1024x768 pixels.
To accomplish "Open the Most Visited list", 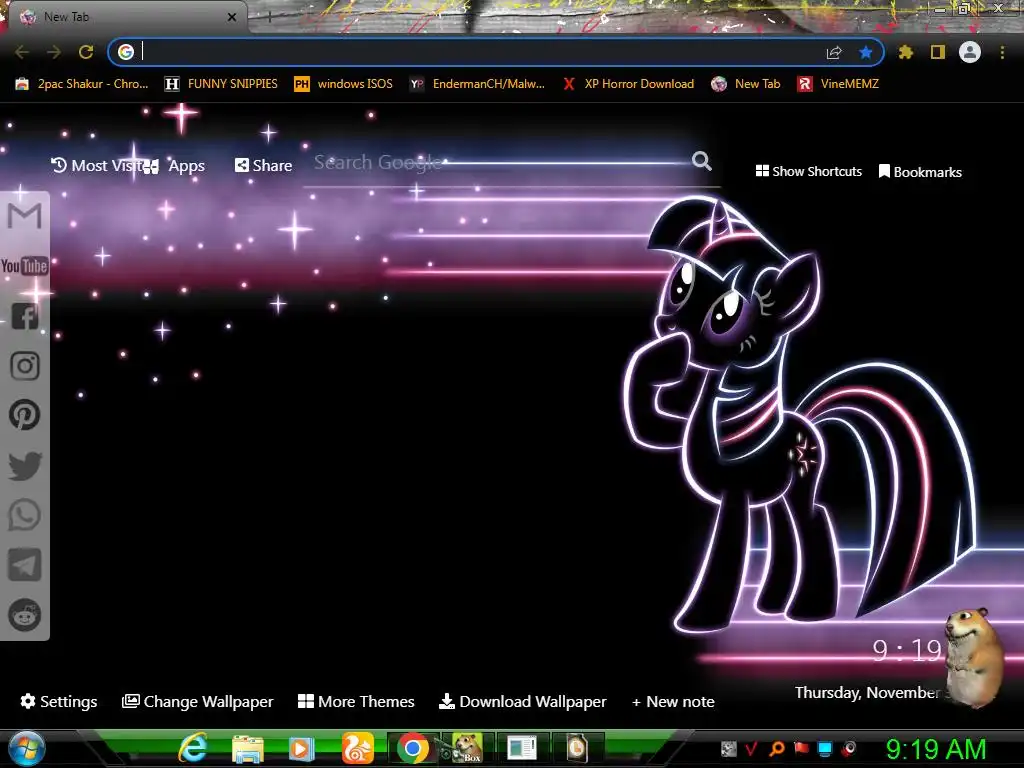I will click(96, 165).
